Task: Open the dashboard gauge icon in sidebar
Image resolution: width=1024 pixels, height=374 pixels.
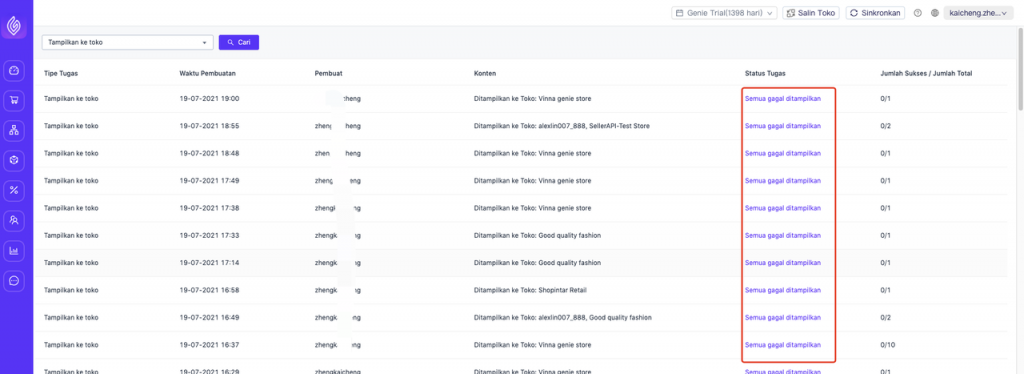Action: pyautogui.click(x=14, y=70)
